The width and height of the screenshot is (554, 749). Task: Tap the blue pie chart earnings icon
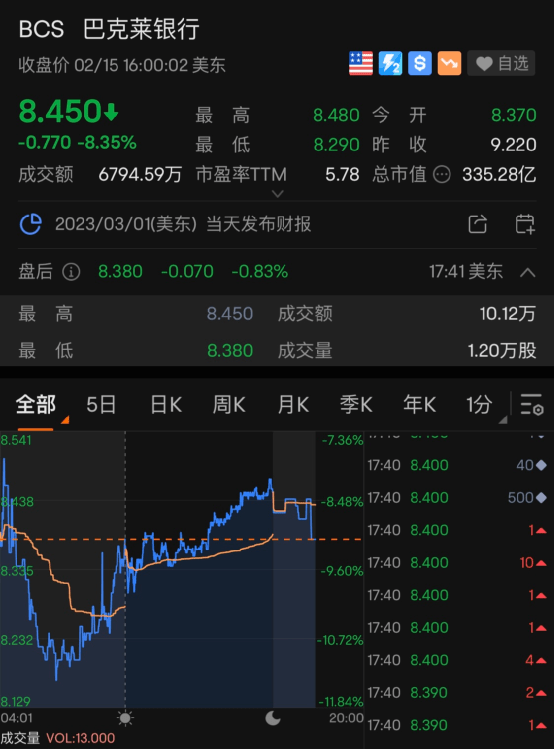point(31,224)
